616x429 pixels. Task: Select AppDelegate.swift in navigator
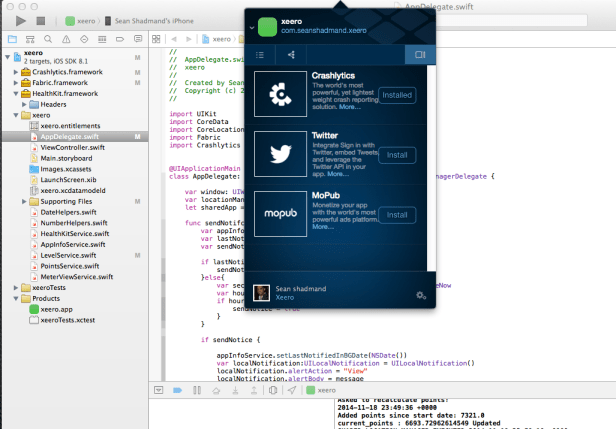70,136
